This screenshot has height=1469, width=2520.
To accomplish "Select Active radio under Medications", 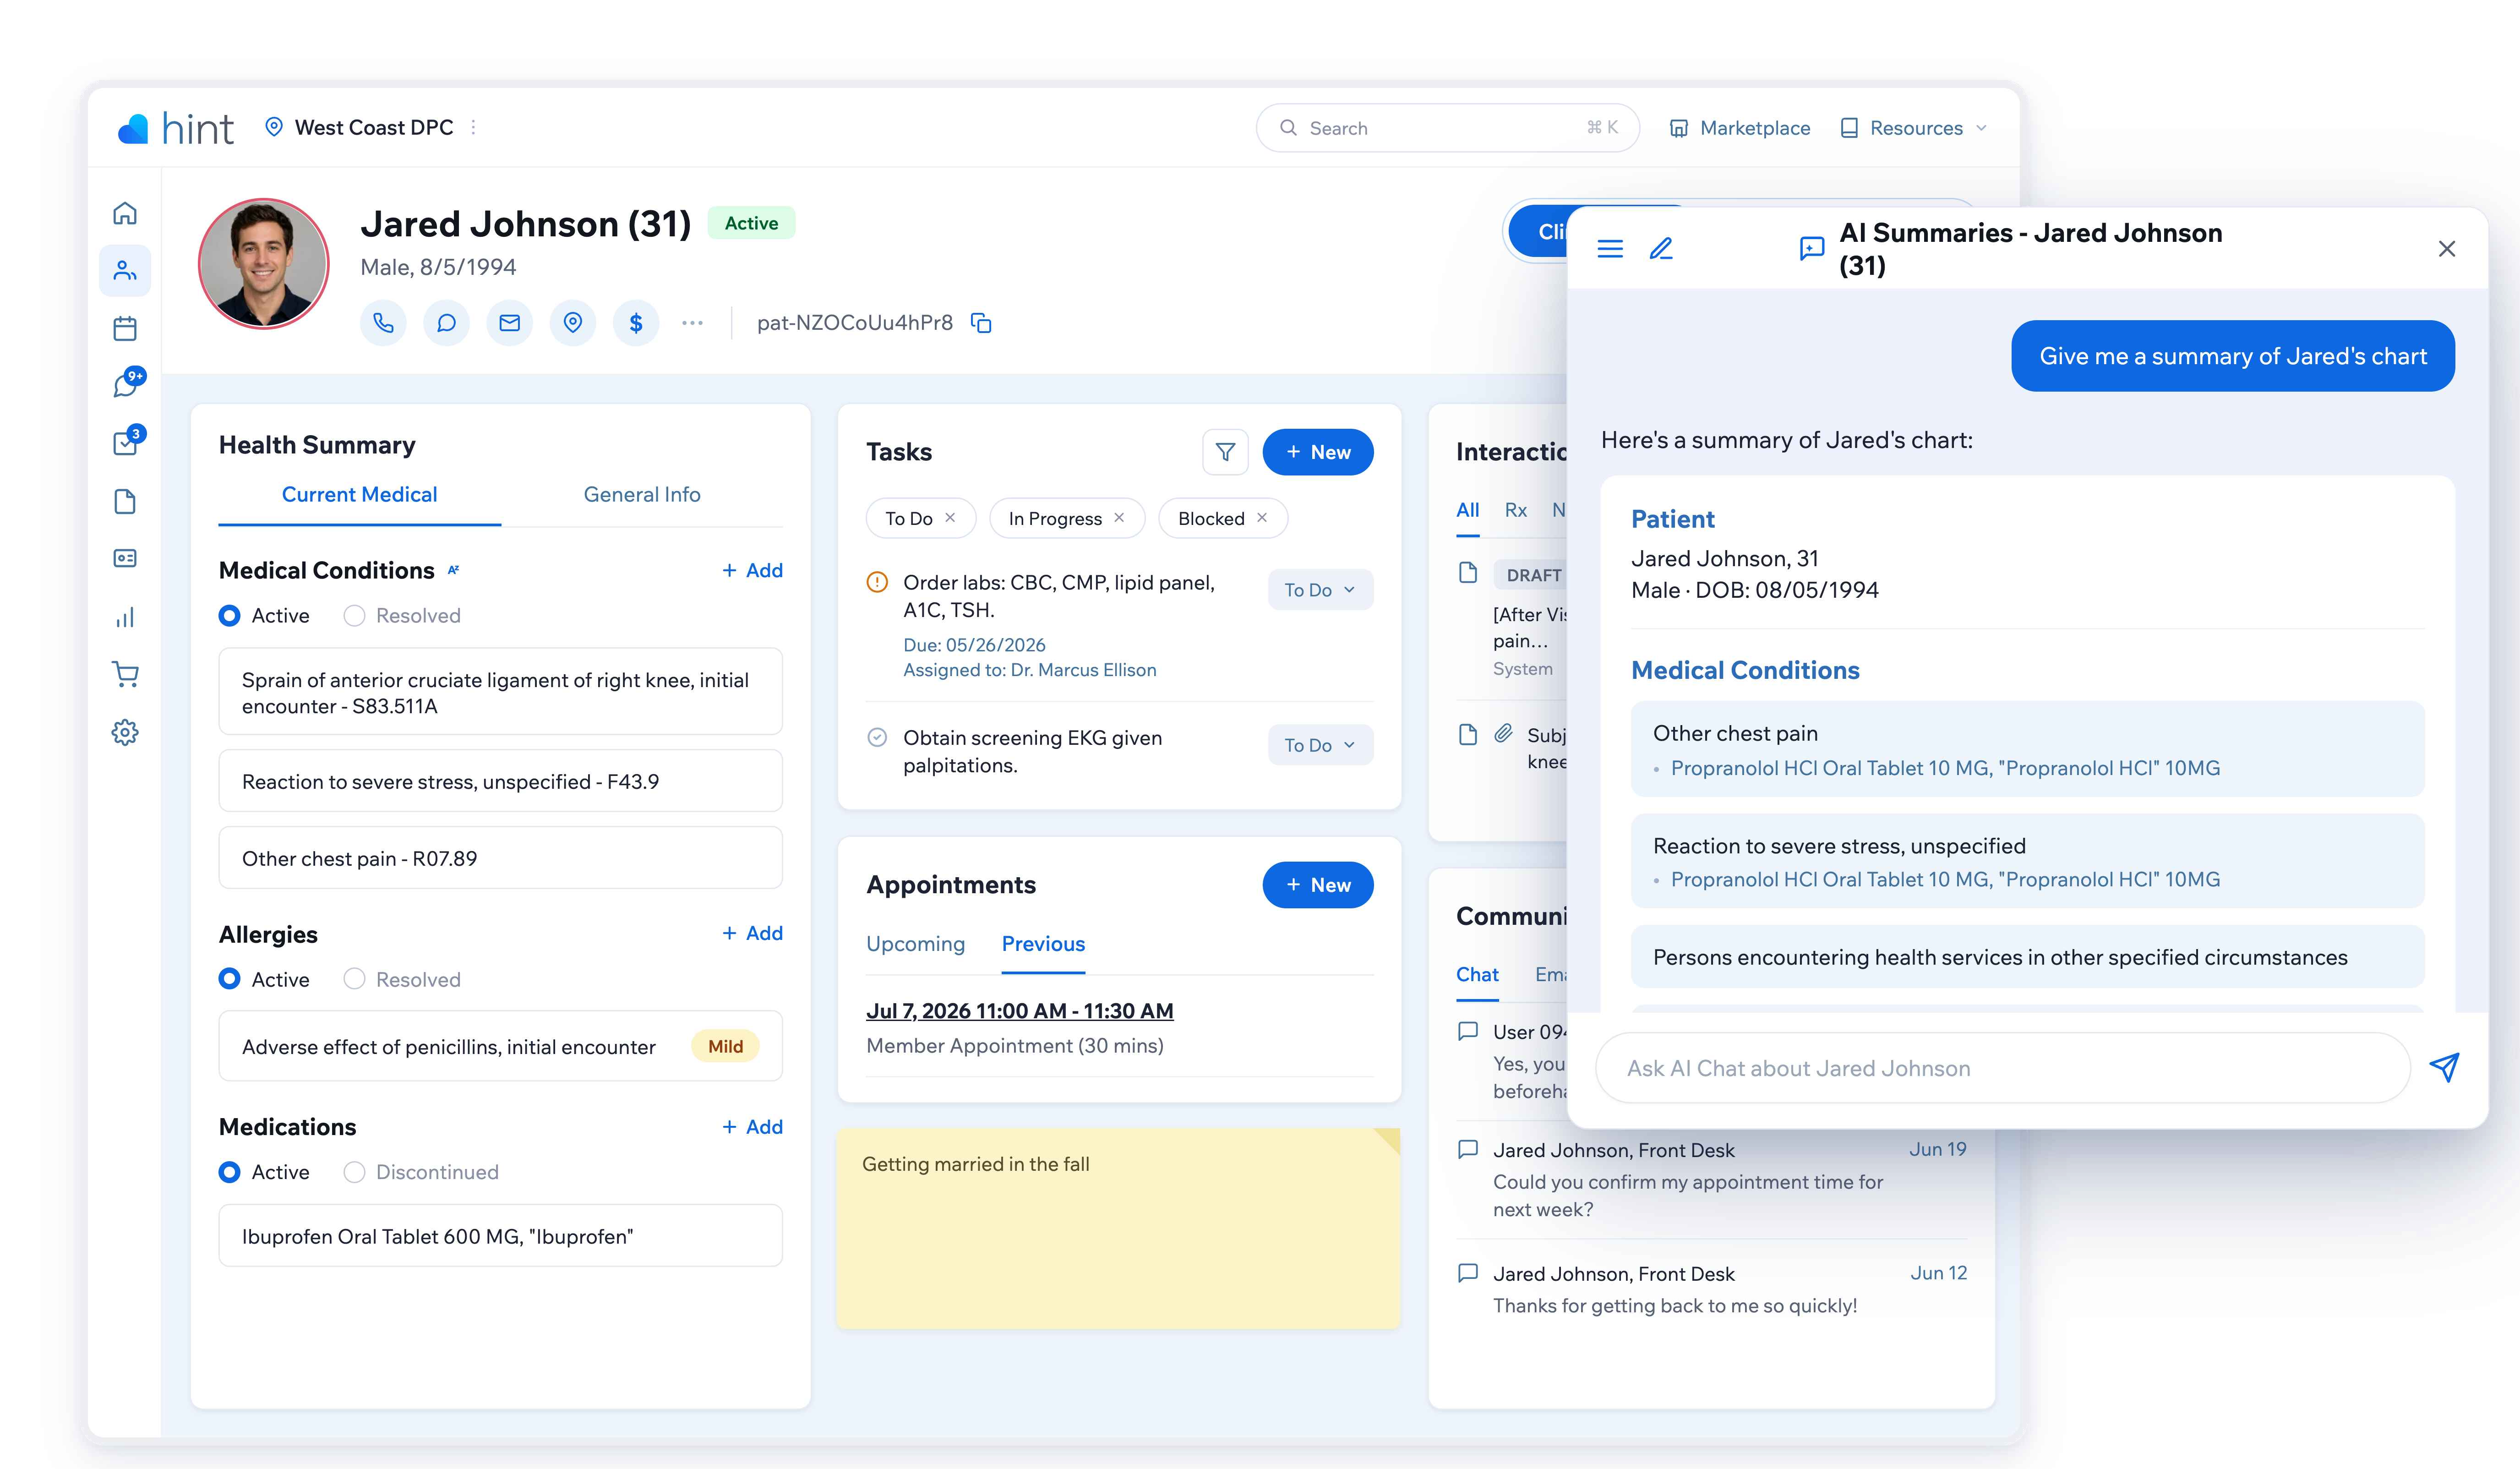I will click(230, 1172).
